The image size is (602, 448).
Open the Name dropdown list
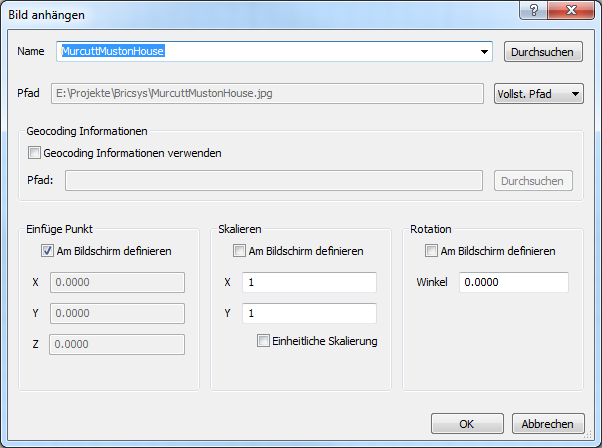pos(485,51)
